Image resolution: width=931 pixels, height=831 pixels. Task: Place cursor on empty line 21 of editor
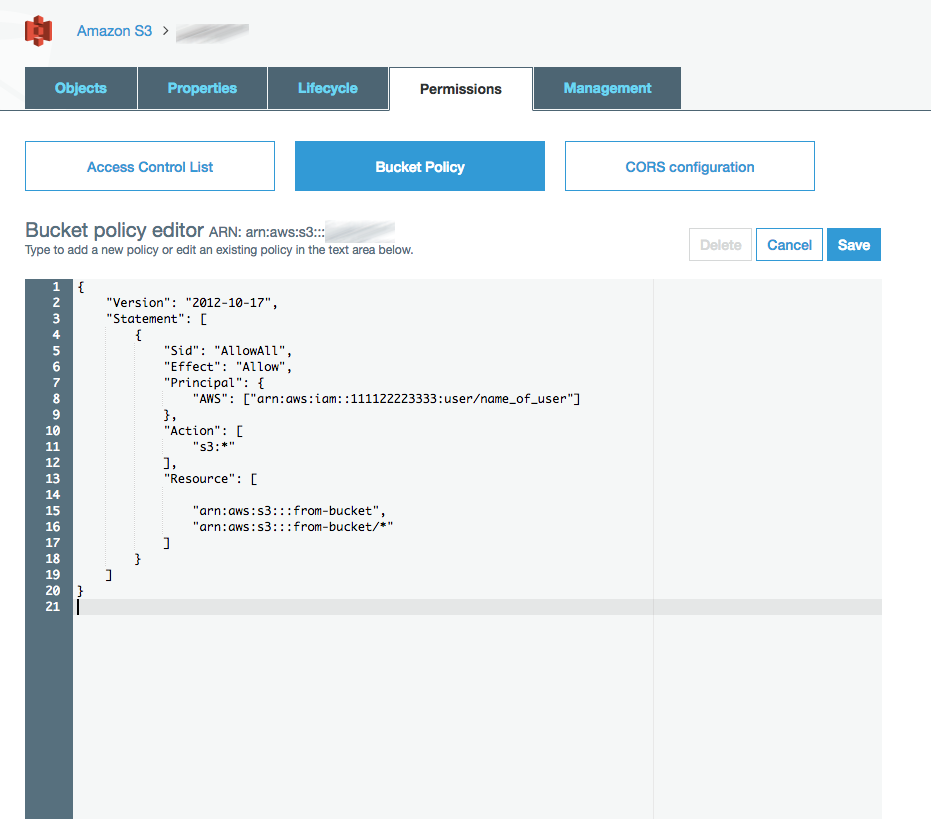pyautogui.click(x=477, y=607)
